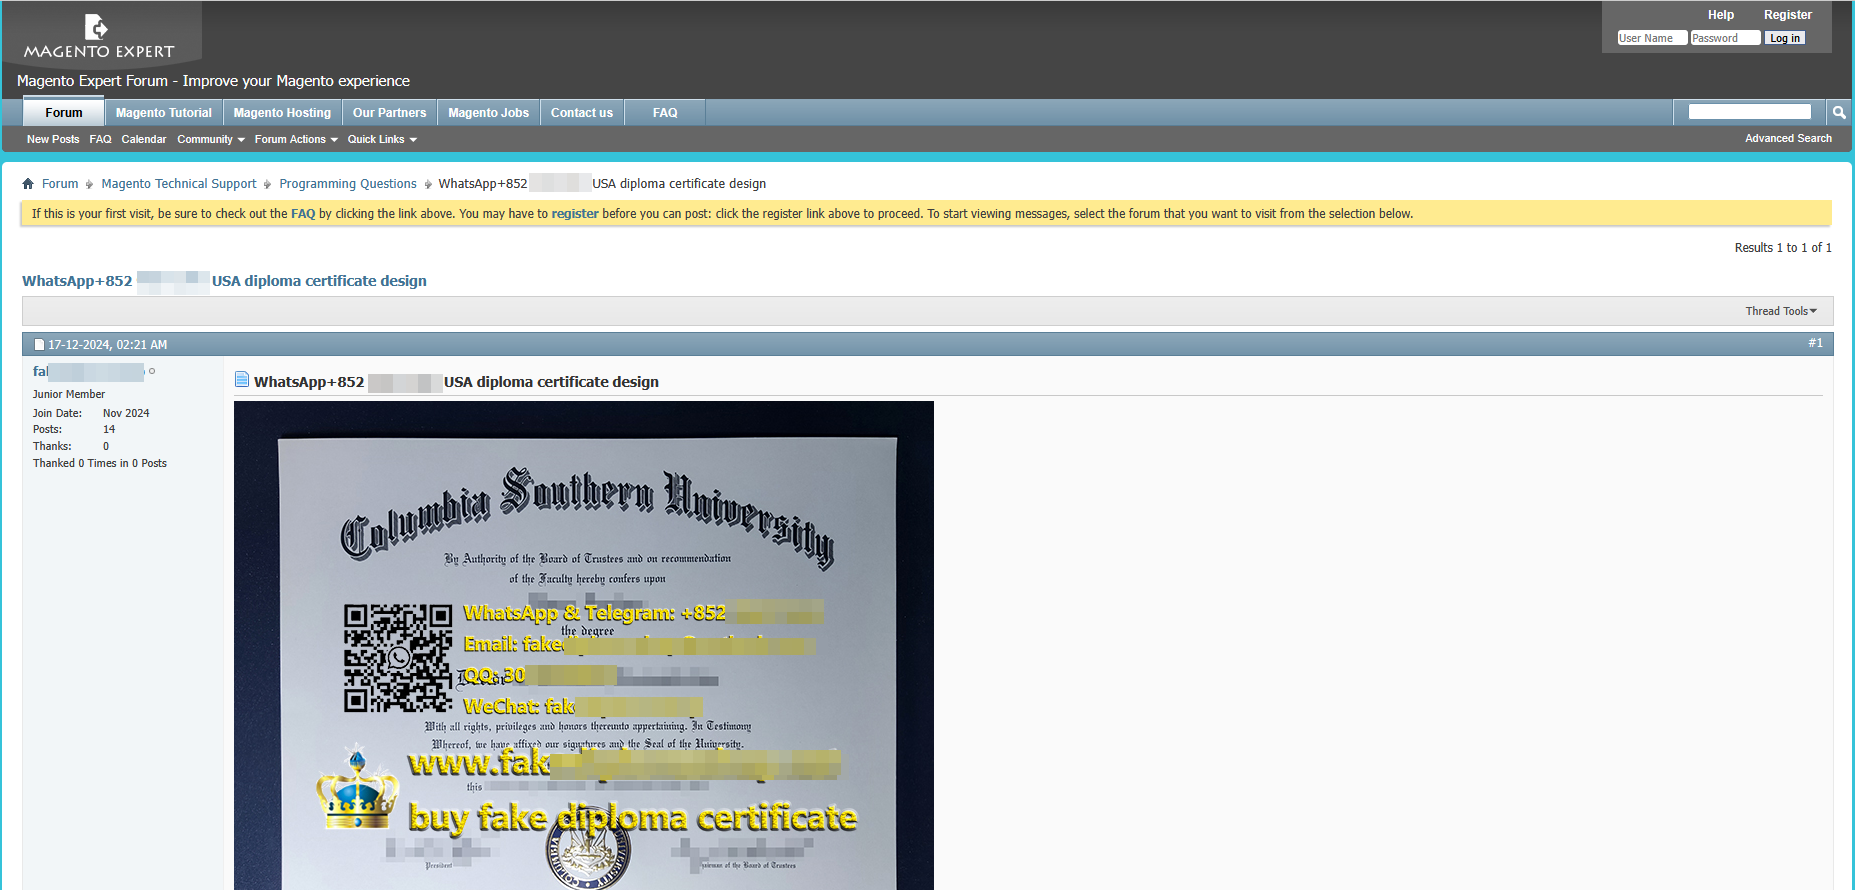Click the post status icon beside date
This screenshot has height=890, width=1855.
(x=39, y=345)
